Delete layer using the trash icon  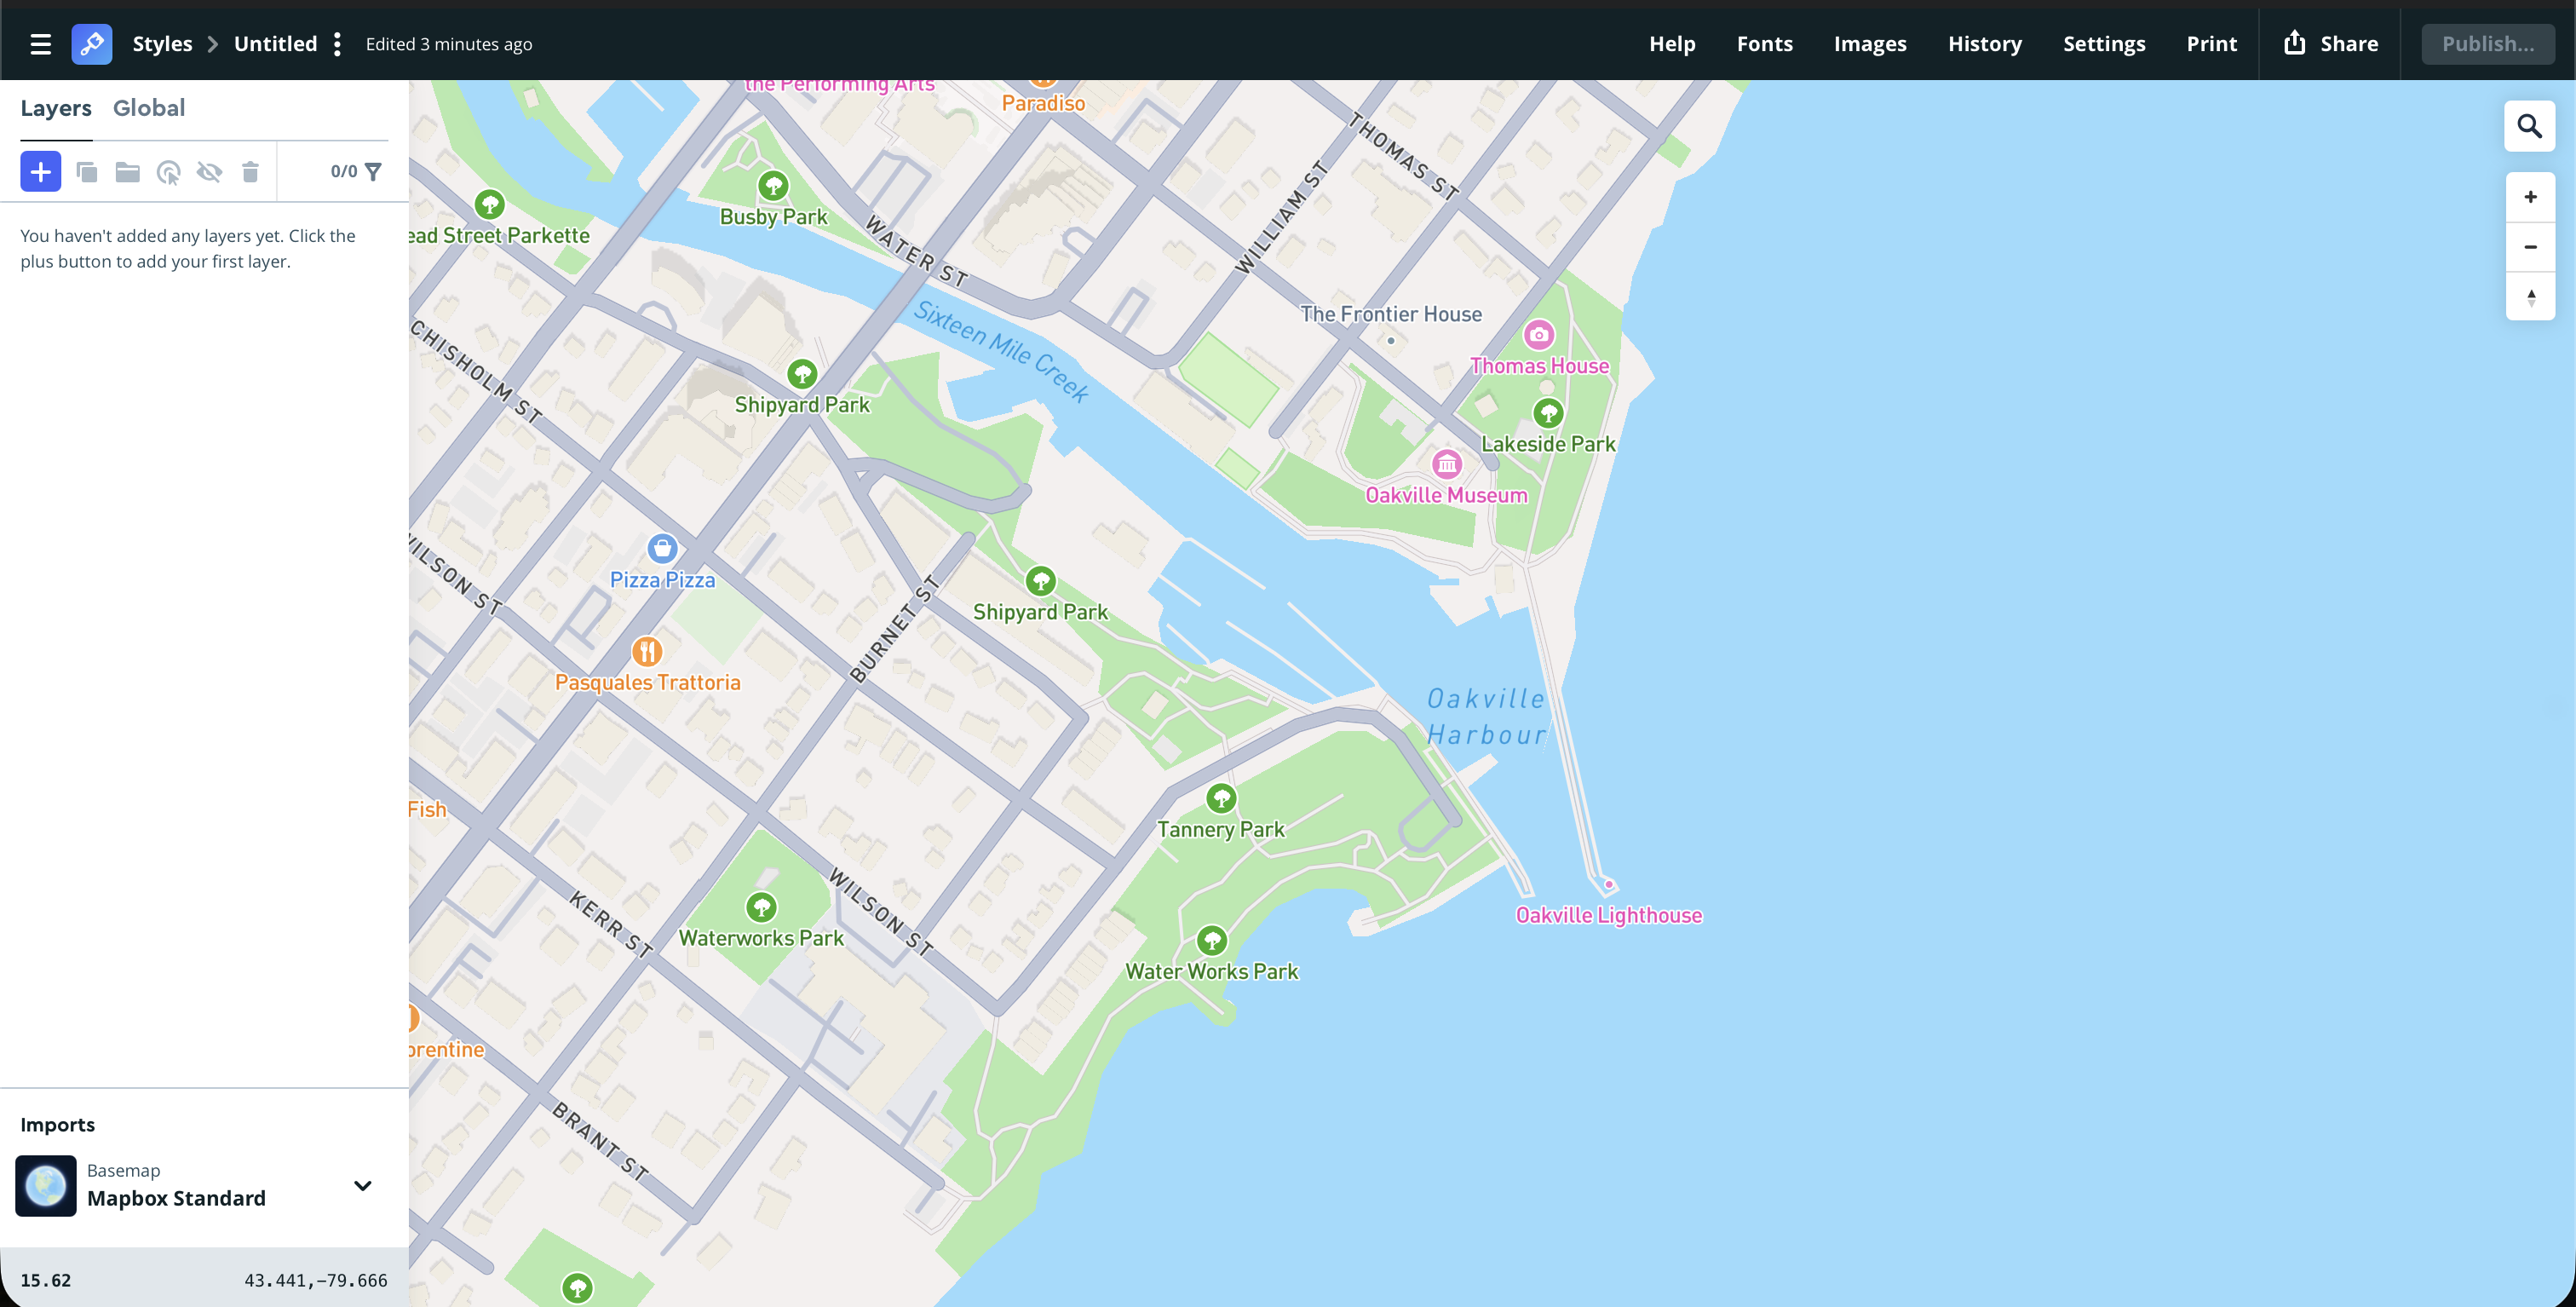pos(250,171)
